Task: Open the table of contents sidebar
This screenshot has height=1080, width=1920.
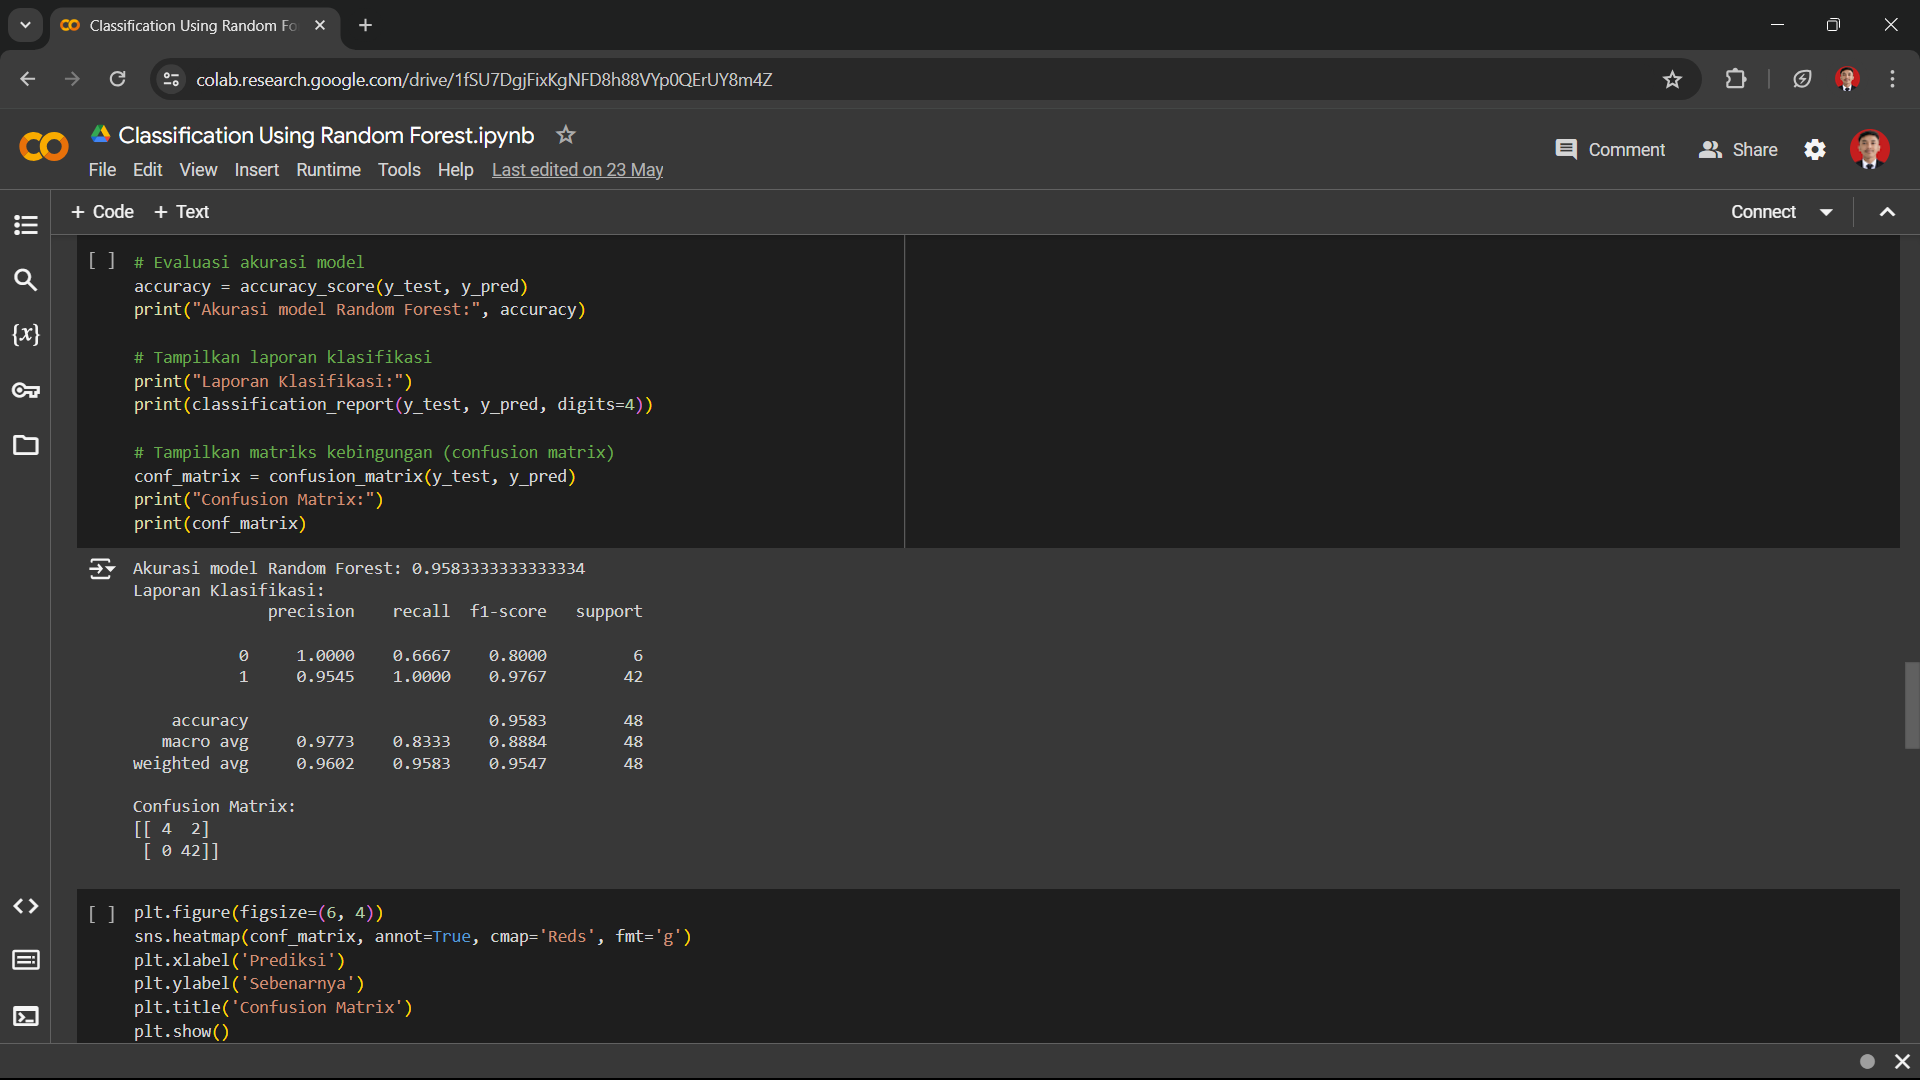Action: (26, 225)
